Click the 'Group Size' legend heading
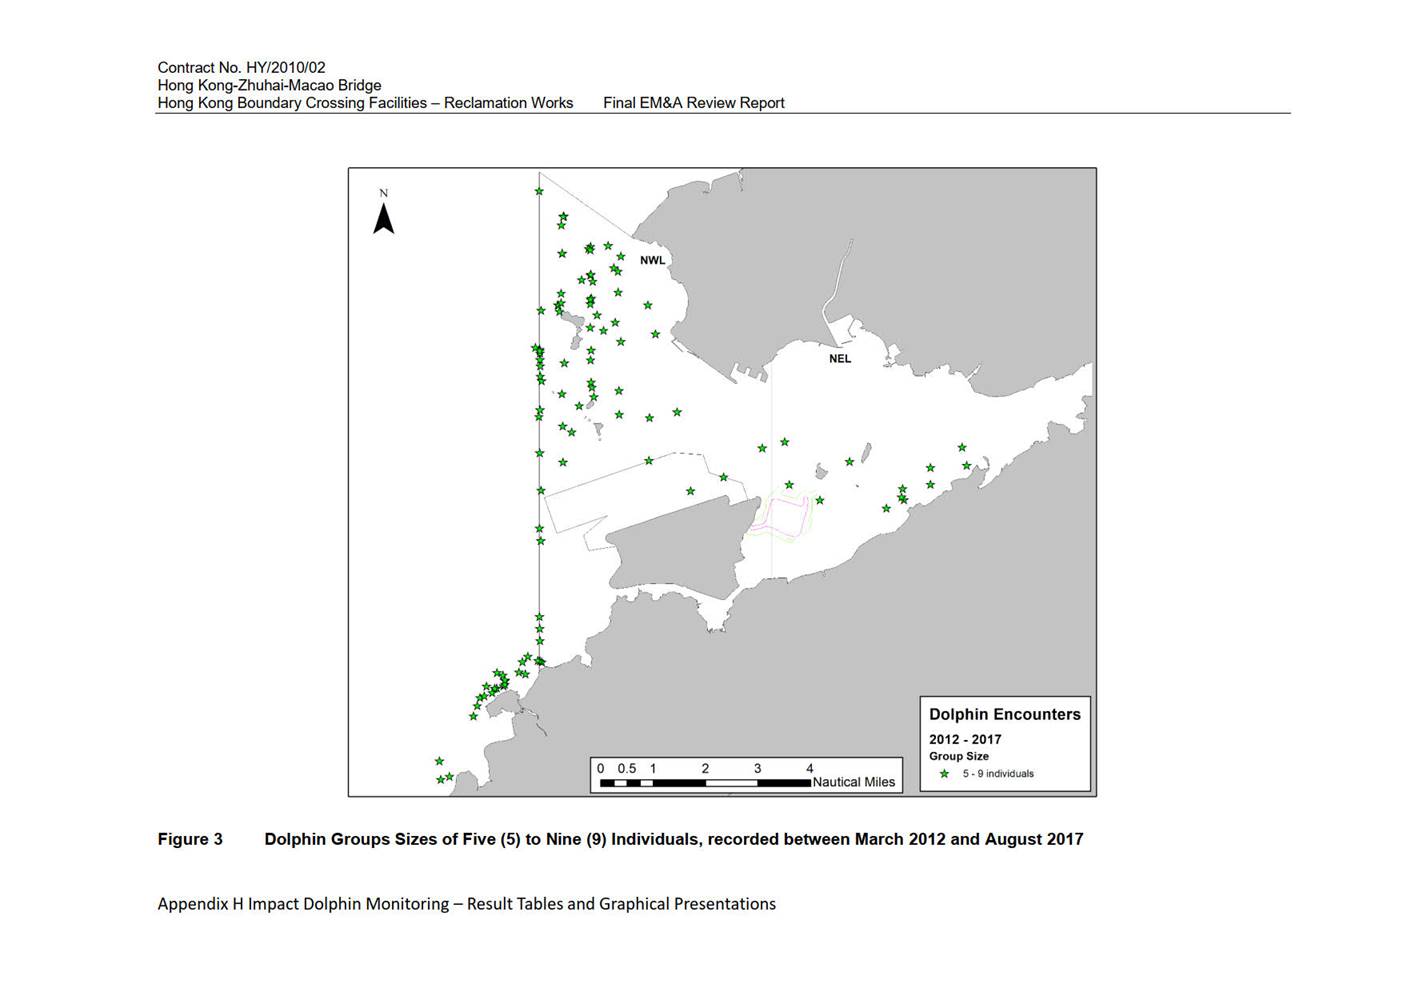The height and width of the screenshot is (992, 1403). (959, 756)
